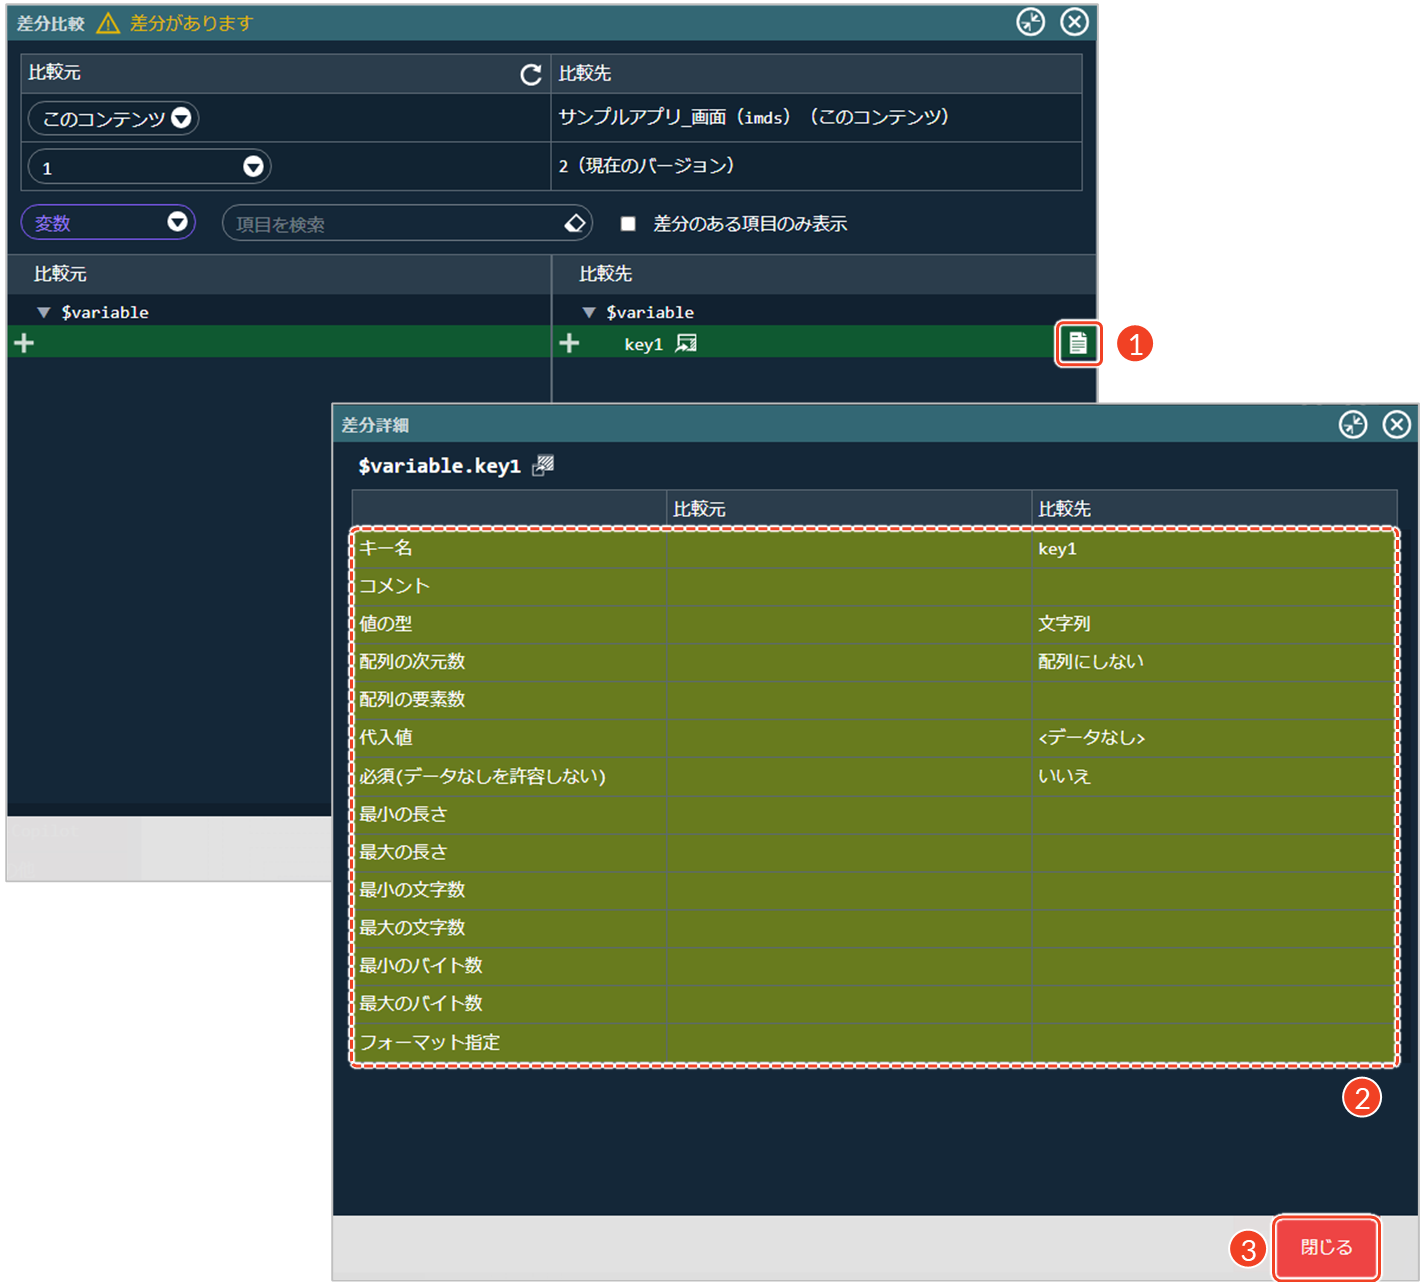Open the 変数 category dropdown
The width and height of the screenshot is (1425, 1282).
(108, 222)
